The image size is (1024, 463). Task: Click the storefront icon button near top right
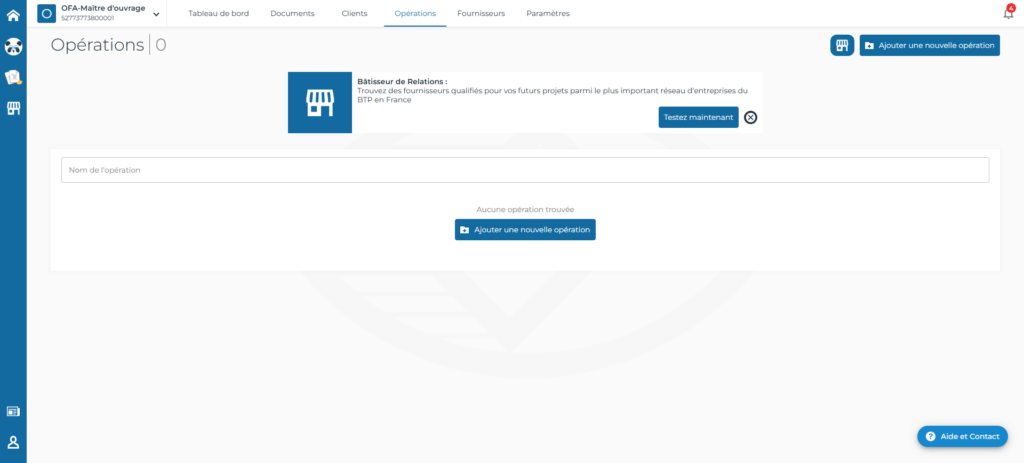tap(842, 46)
